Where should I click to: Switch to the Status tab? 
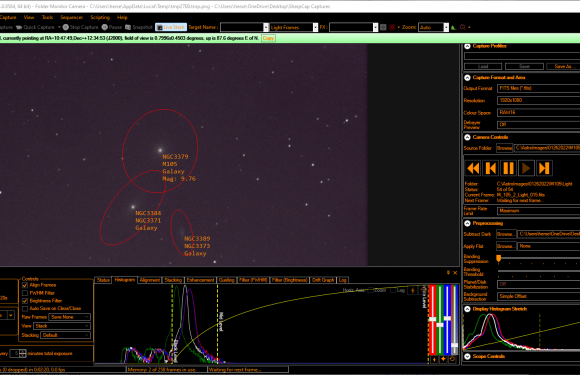(x=103, y=280)
